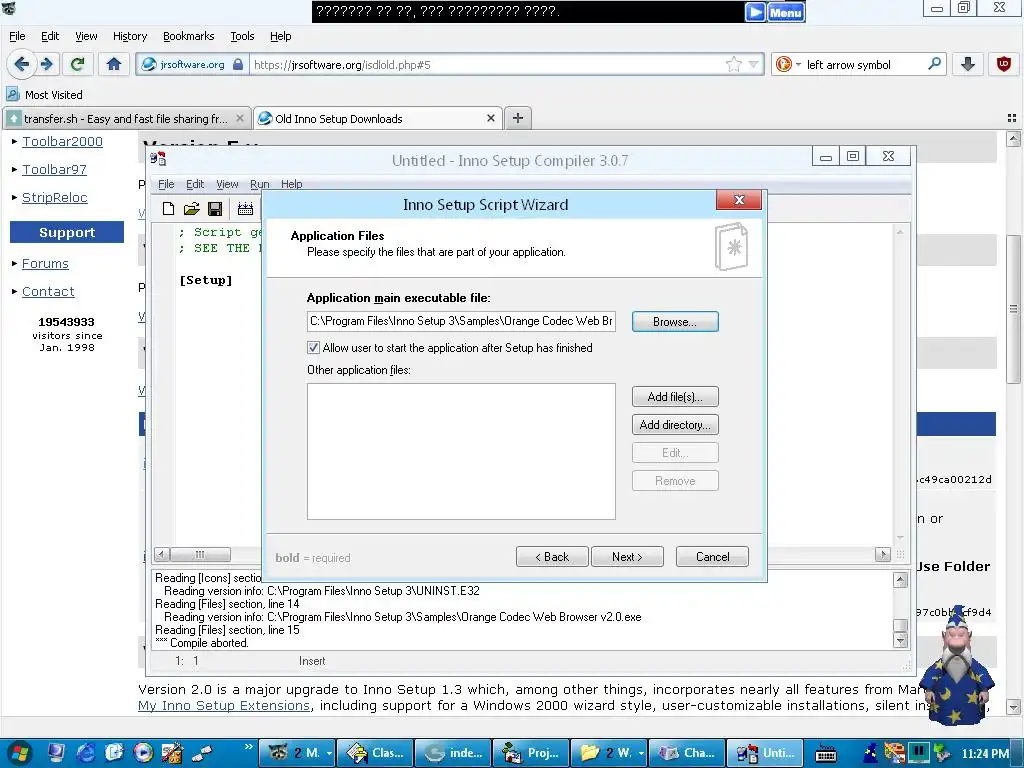Close the Inno Setup Script Wizard dialog

(x=739, y=200)
